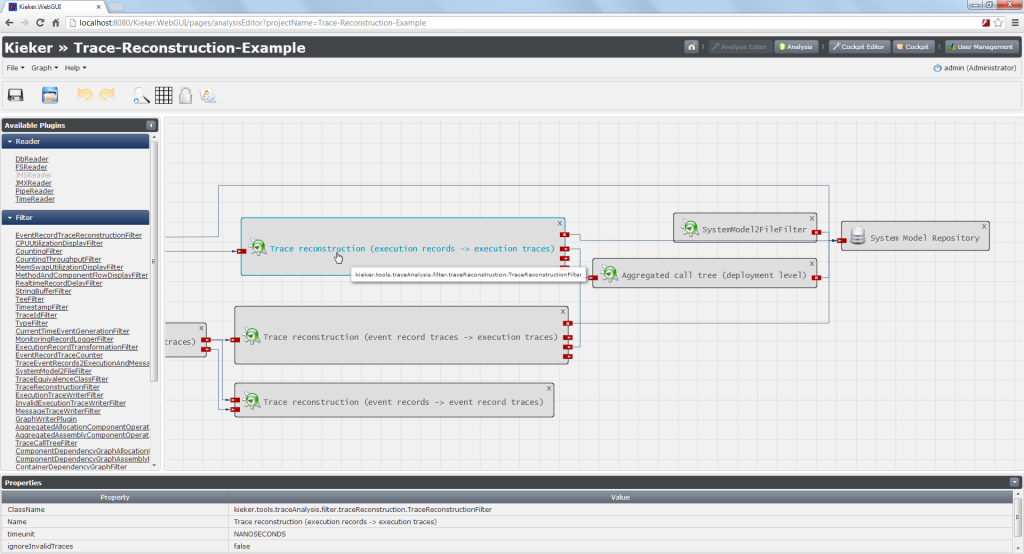Toggle the grid display icon
1024x554 pixels.
[163, 95]
